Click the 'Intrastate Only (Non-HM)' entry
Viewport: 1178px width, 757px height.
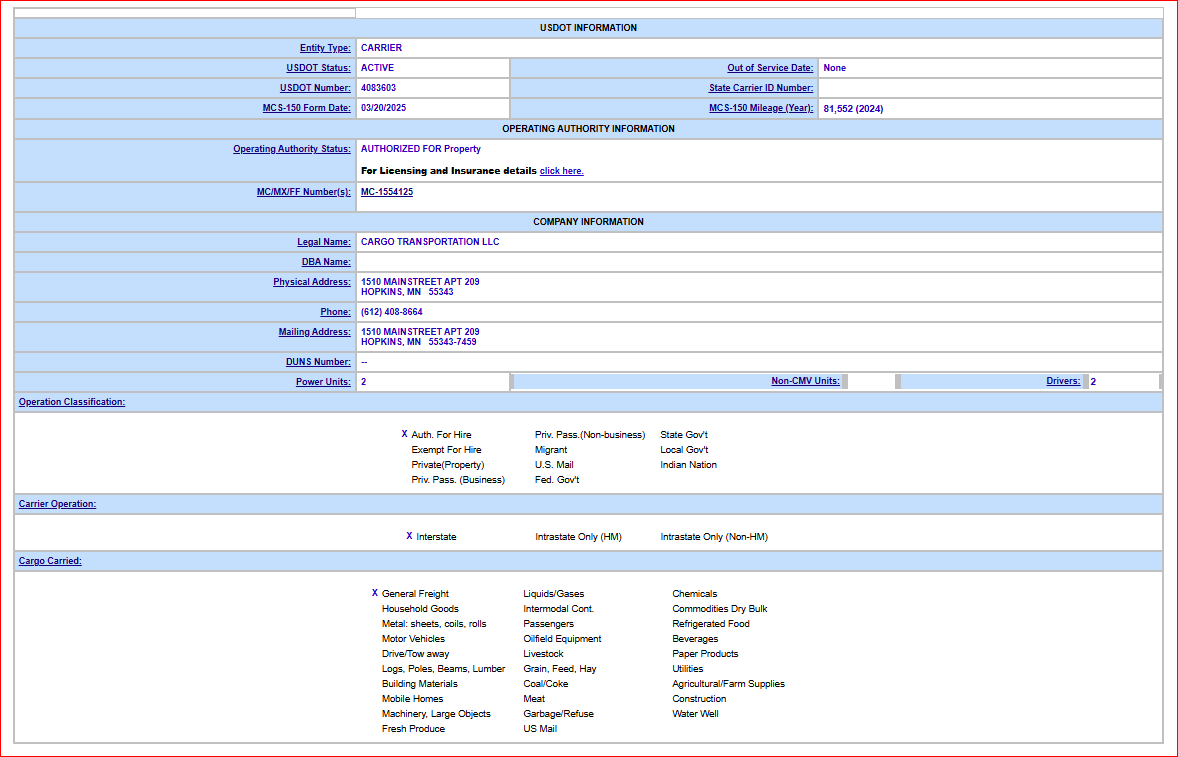pyautogui.click(x=714, y=537)
